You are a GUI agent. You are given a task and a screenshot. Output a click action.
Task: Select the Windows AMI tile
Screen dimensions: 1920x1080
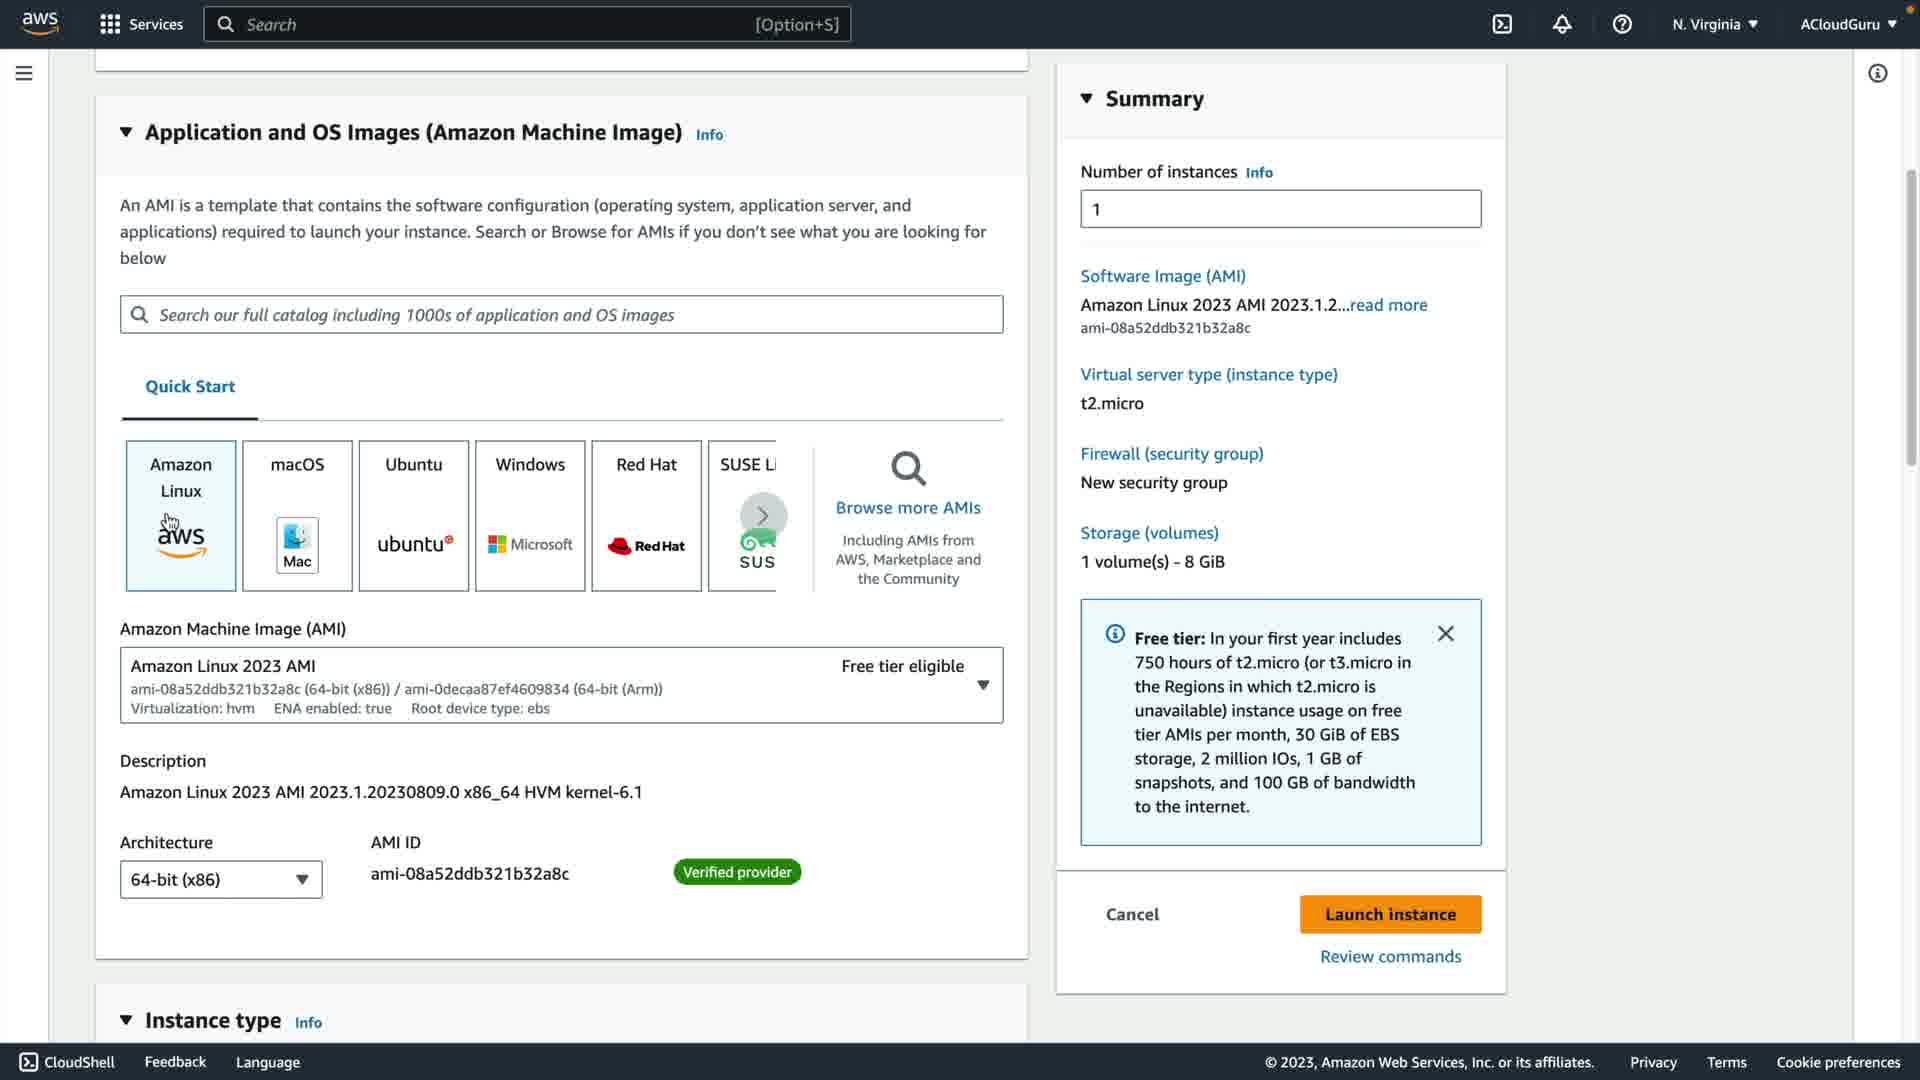(x=530, y=515)
